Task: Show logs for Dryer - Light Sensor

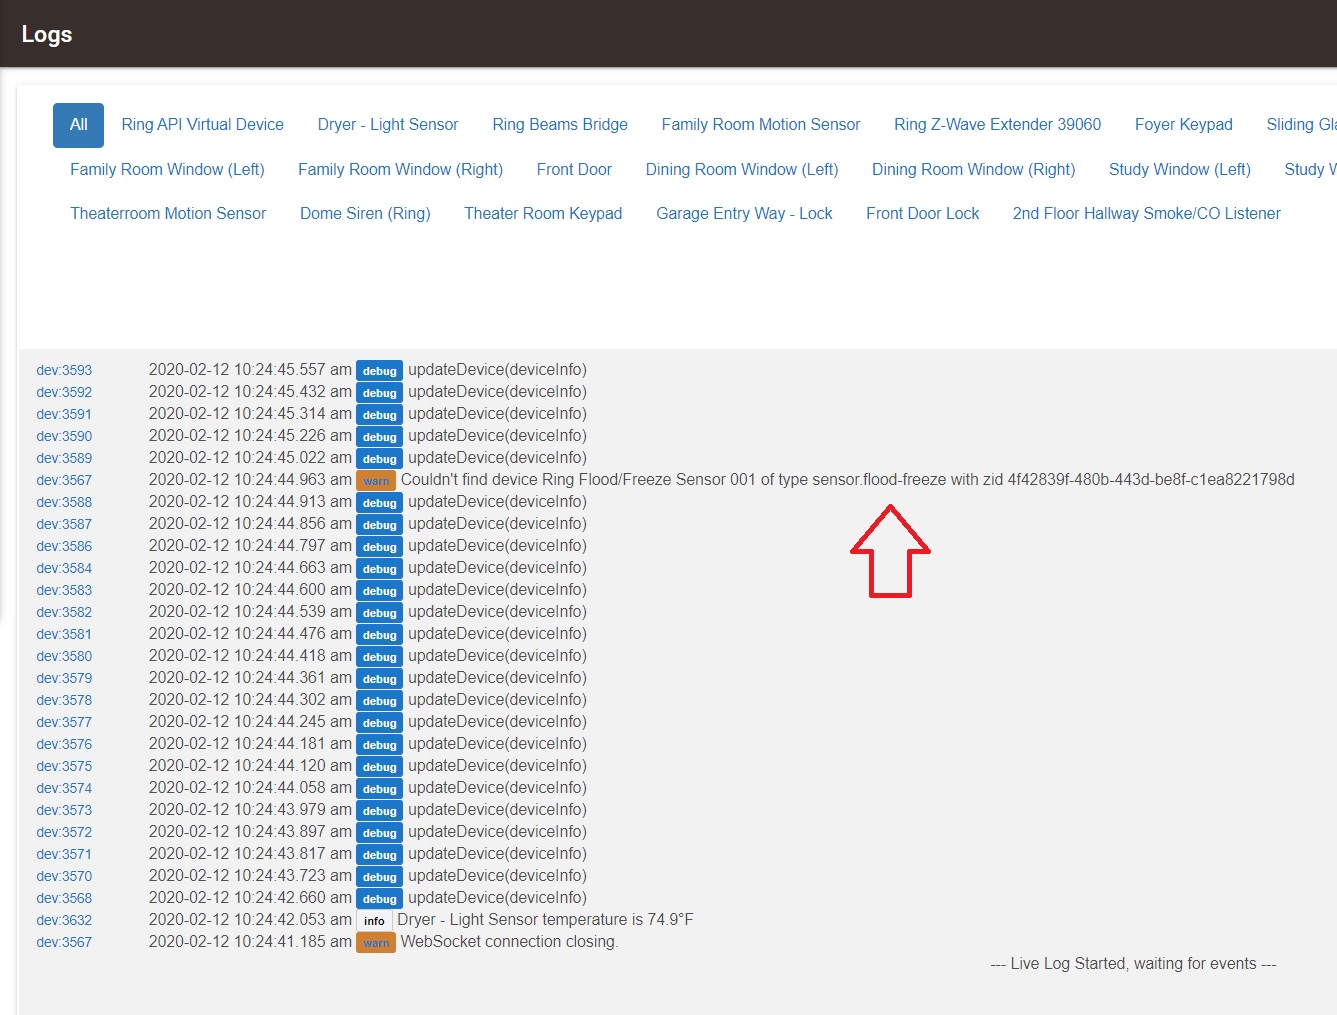Action: pos(387,125)
